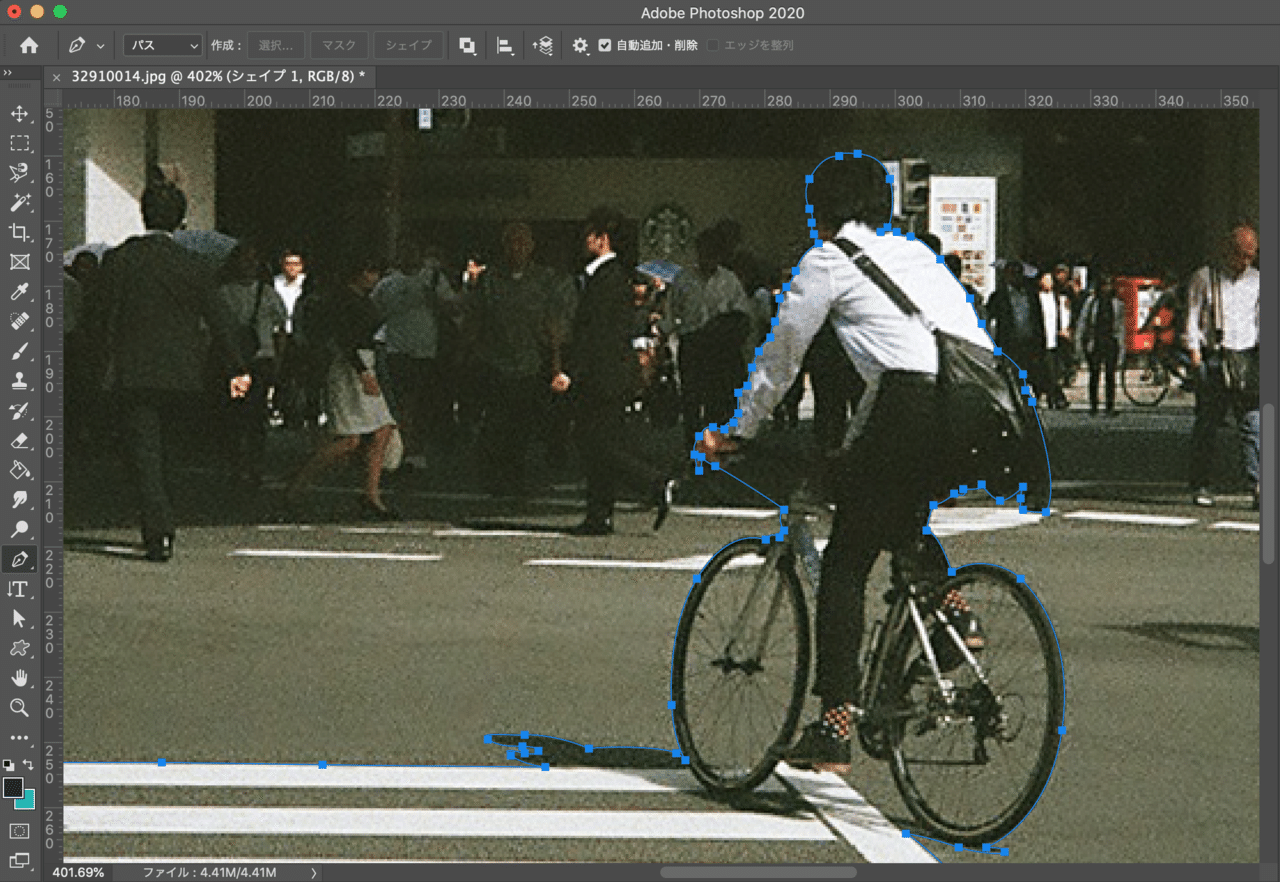Open pen options gear menu
Viewport: 1280px width, 882px height.
coord(580,45)
